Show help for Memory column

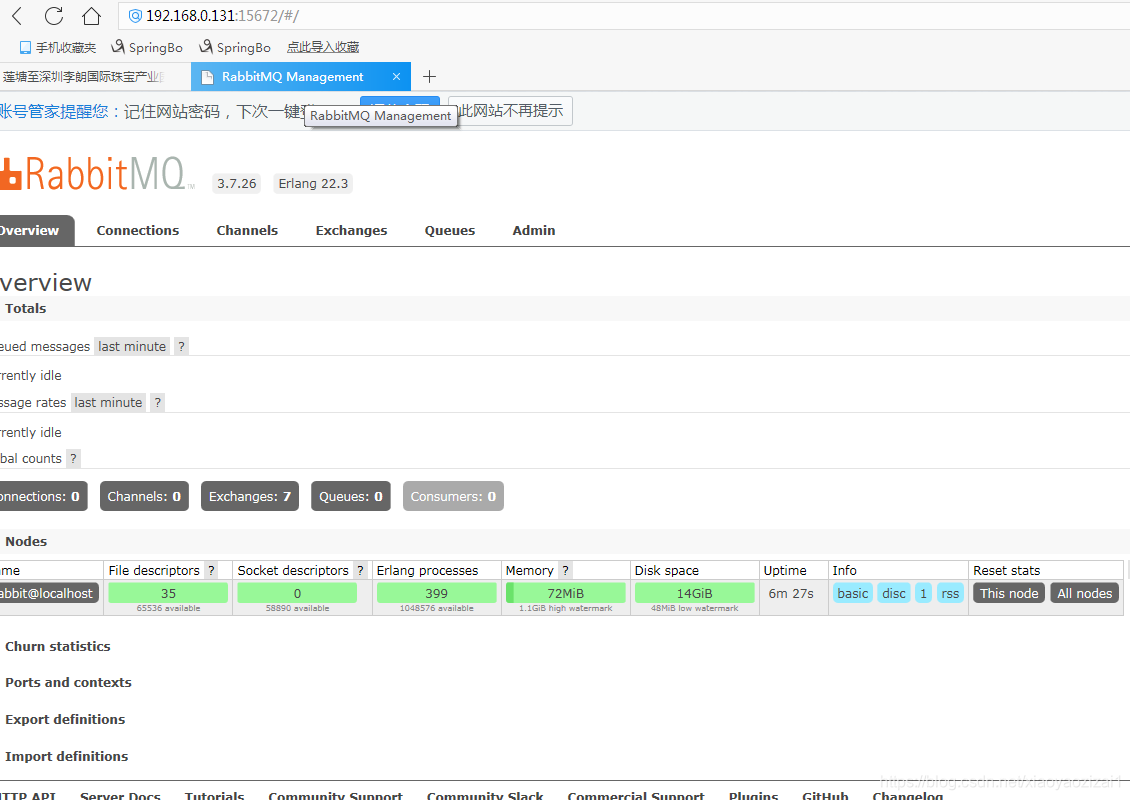pos(566,571)
